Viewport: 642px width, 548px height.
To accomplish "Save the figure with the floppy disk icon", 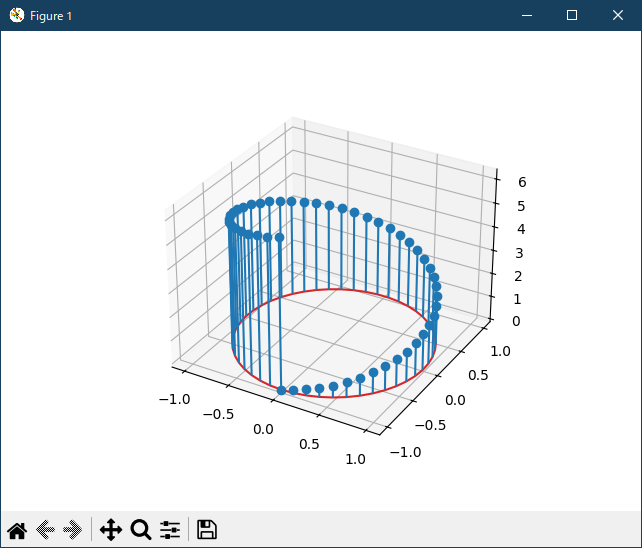I will pos(207,530).
